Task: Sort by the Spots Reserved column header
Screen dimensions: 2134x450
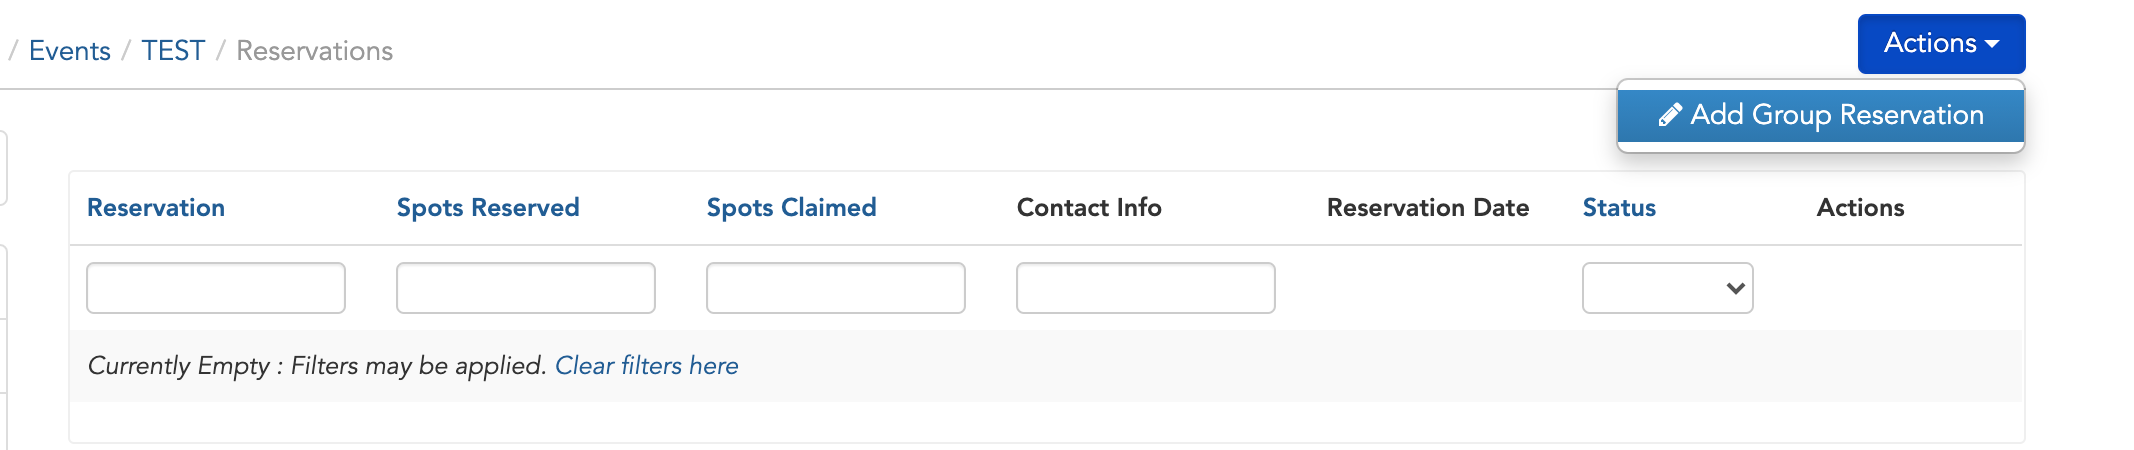Action: click(488, 207)
